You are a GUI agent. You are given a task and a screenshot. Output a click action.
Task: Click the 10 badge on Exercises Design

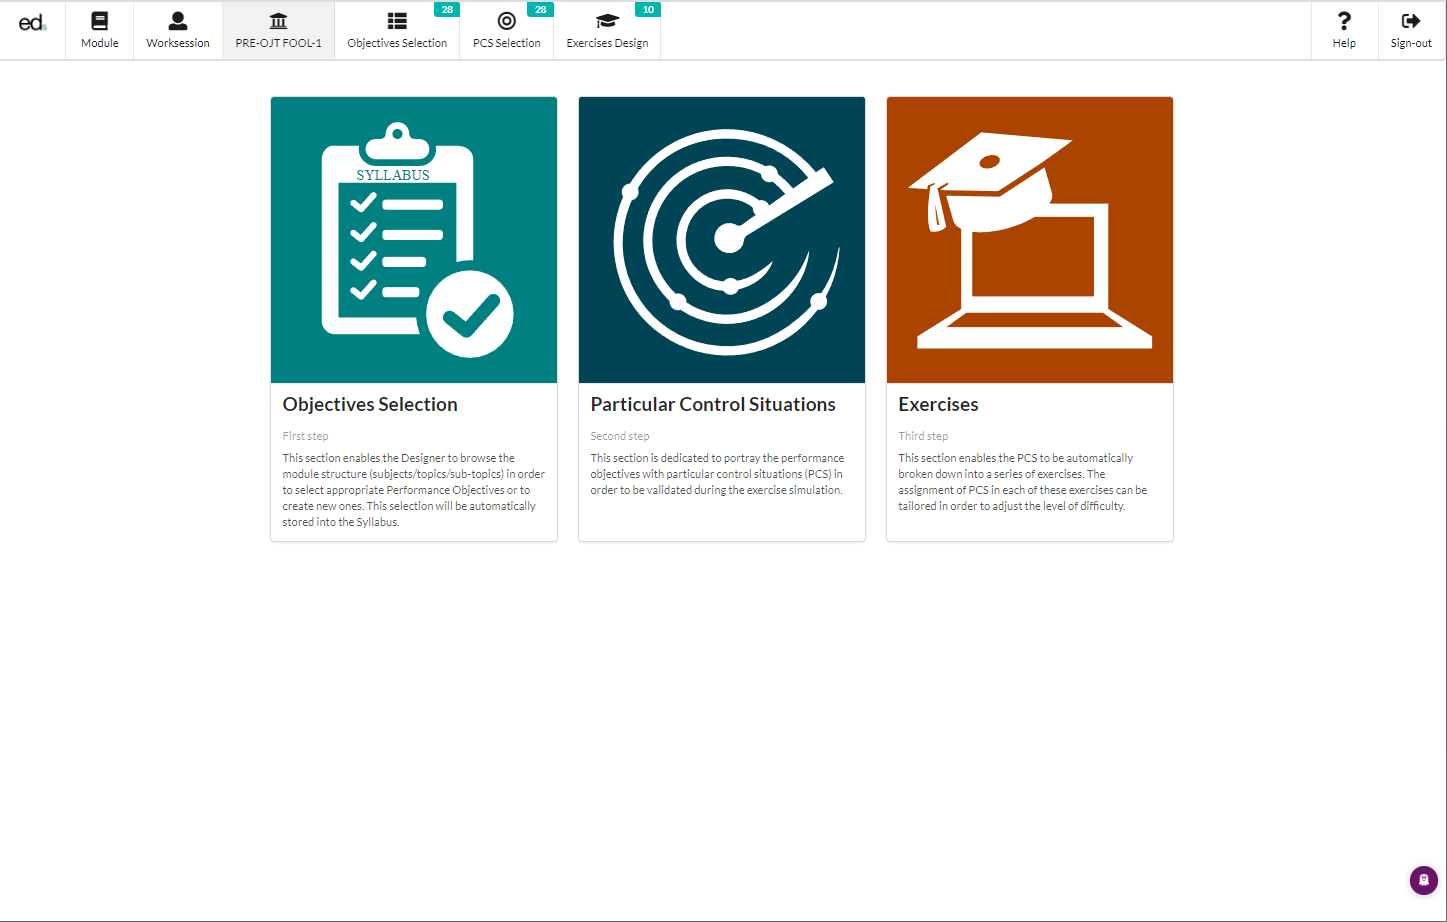[648, 10]
